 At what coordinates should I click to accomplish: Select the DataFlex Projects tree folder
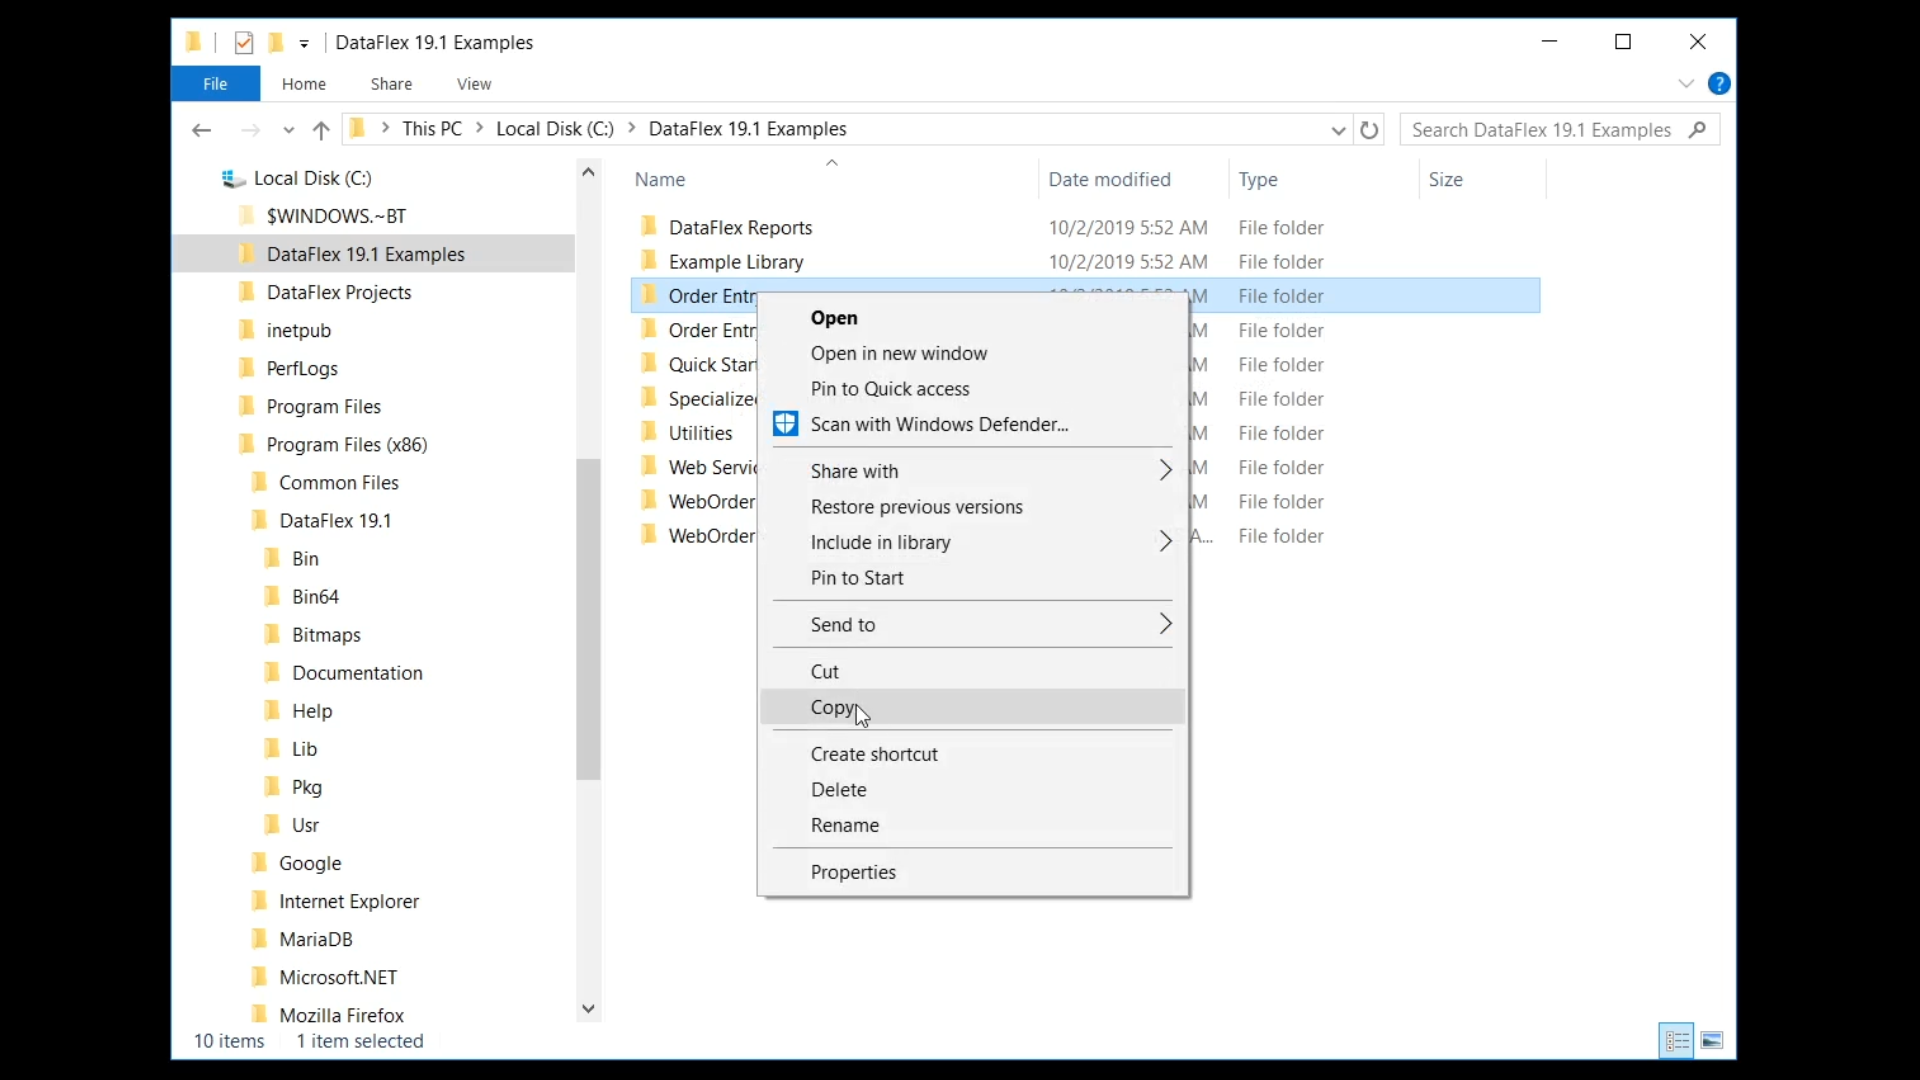click(339, 292)
